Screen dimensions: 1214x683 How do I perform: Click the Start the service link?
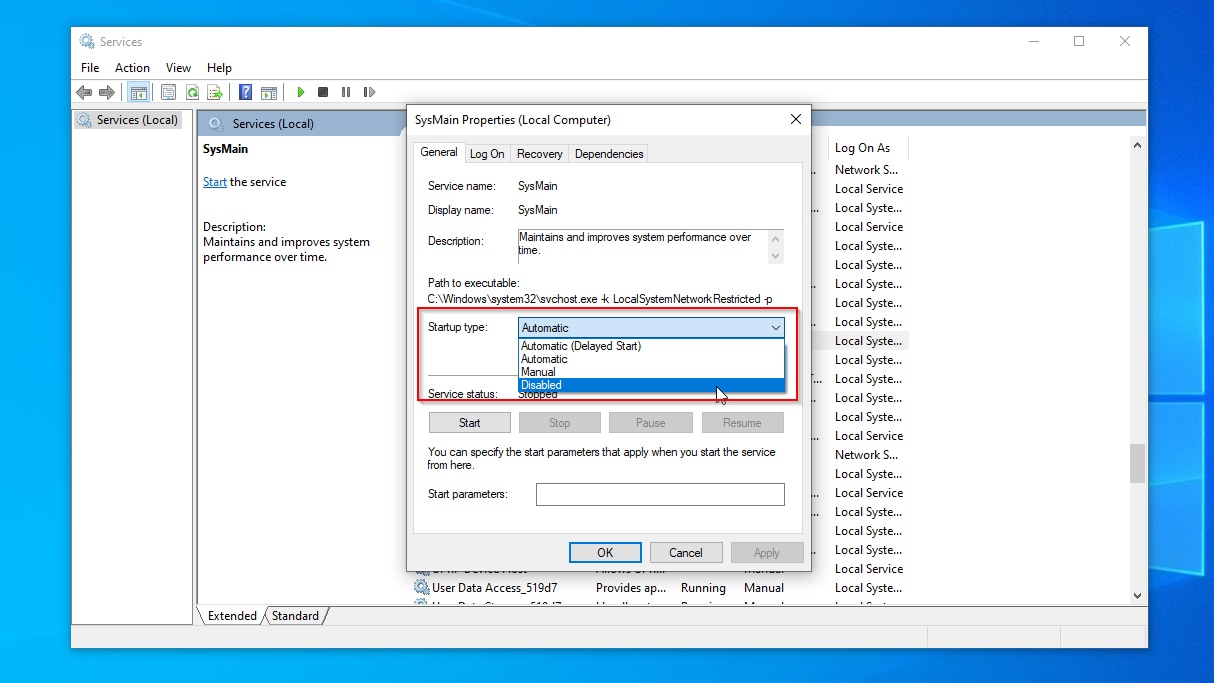coord(215,182)
